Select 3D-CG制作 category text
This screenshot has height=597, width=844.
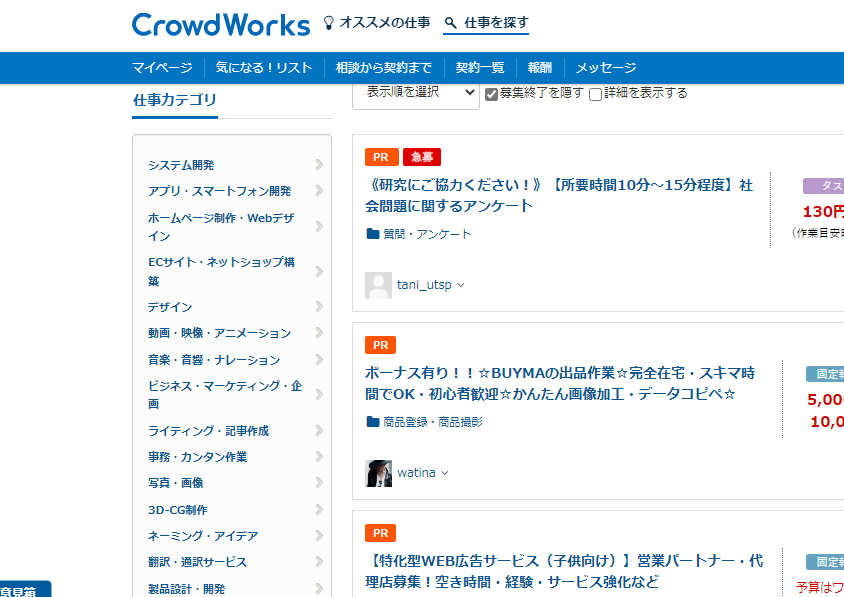pos(178,509)
